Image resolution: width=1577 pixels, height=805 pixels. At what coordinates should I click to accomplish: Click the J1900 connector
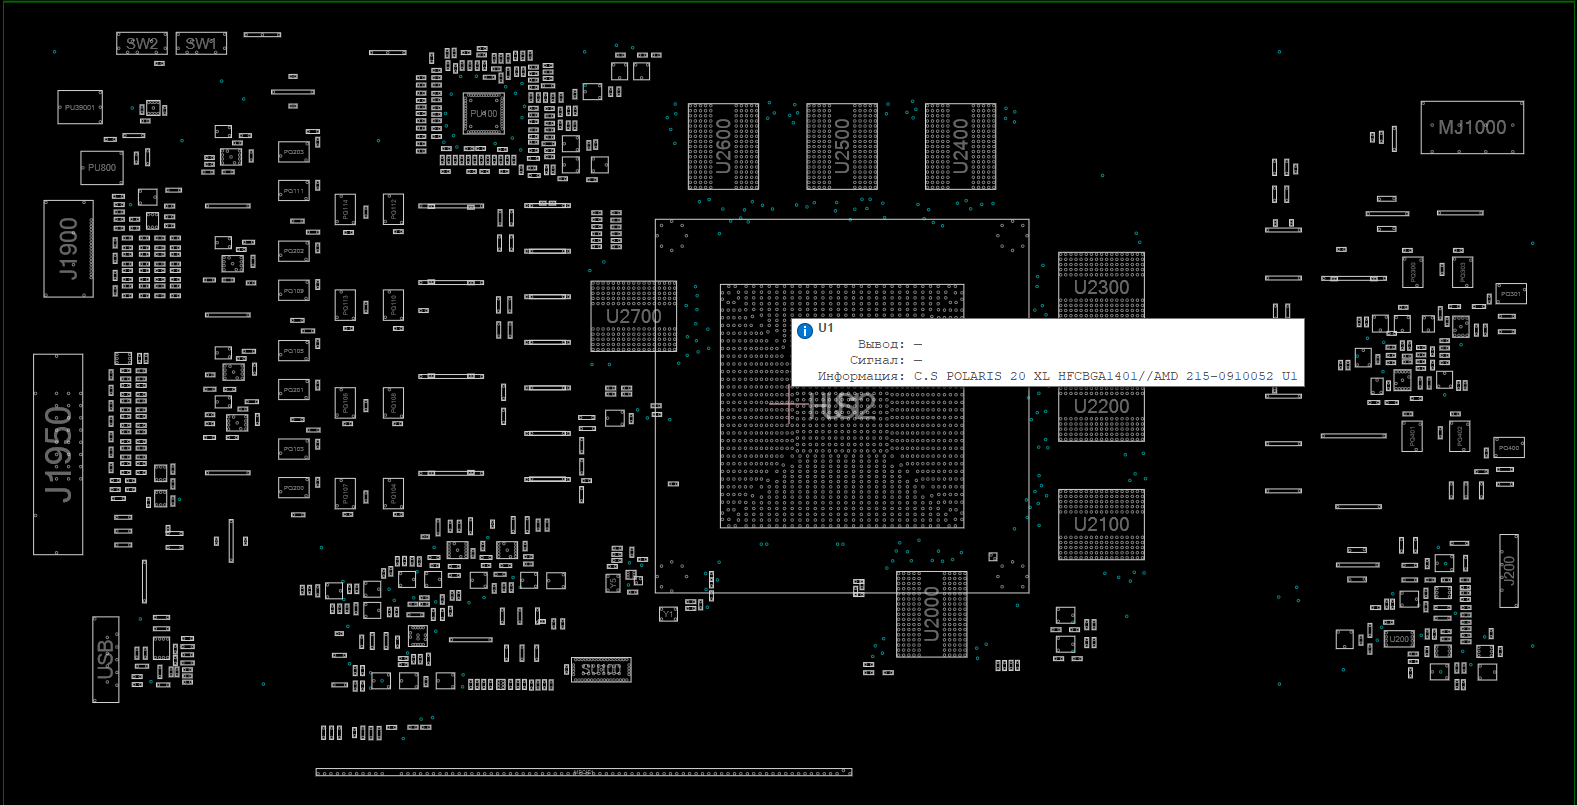click(68, 248)
